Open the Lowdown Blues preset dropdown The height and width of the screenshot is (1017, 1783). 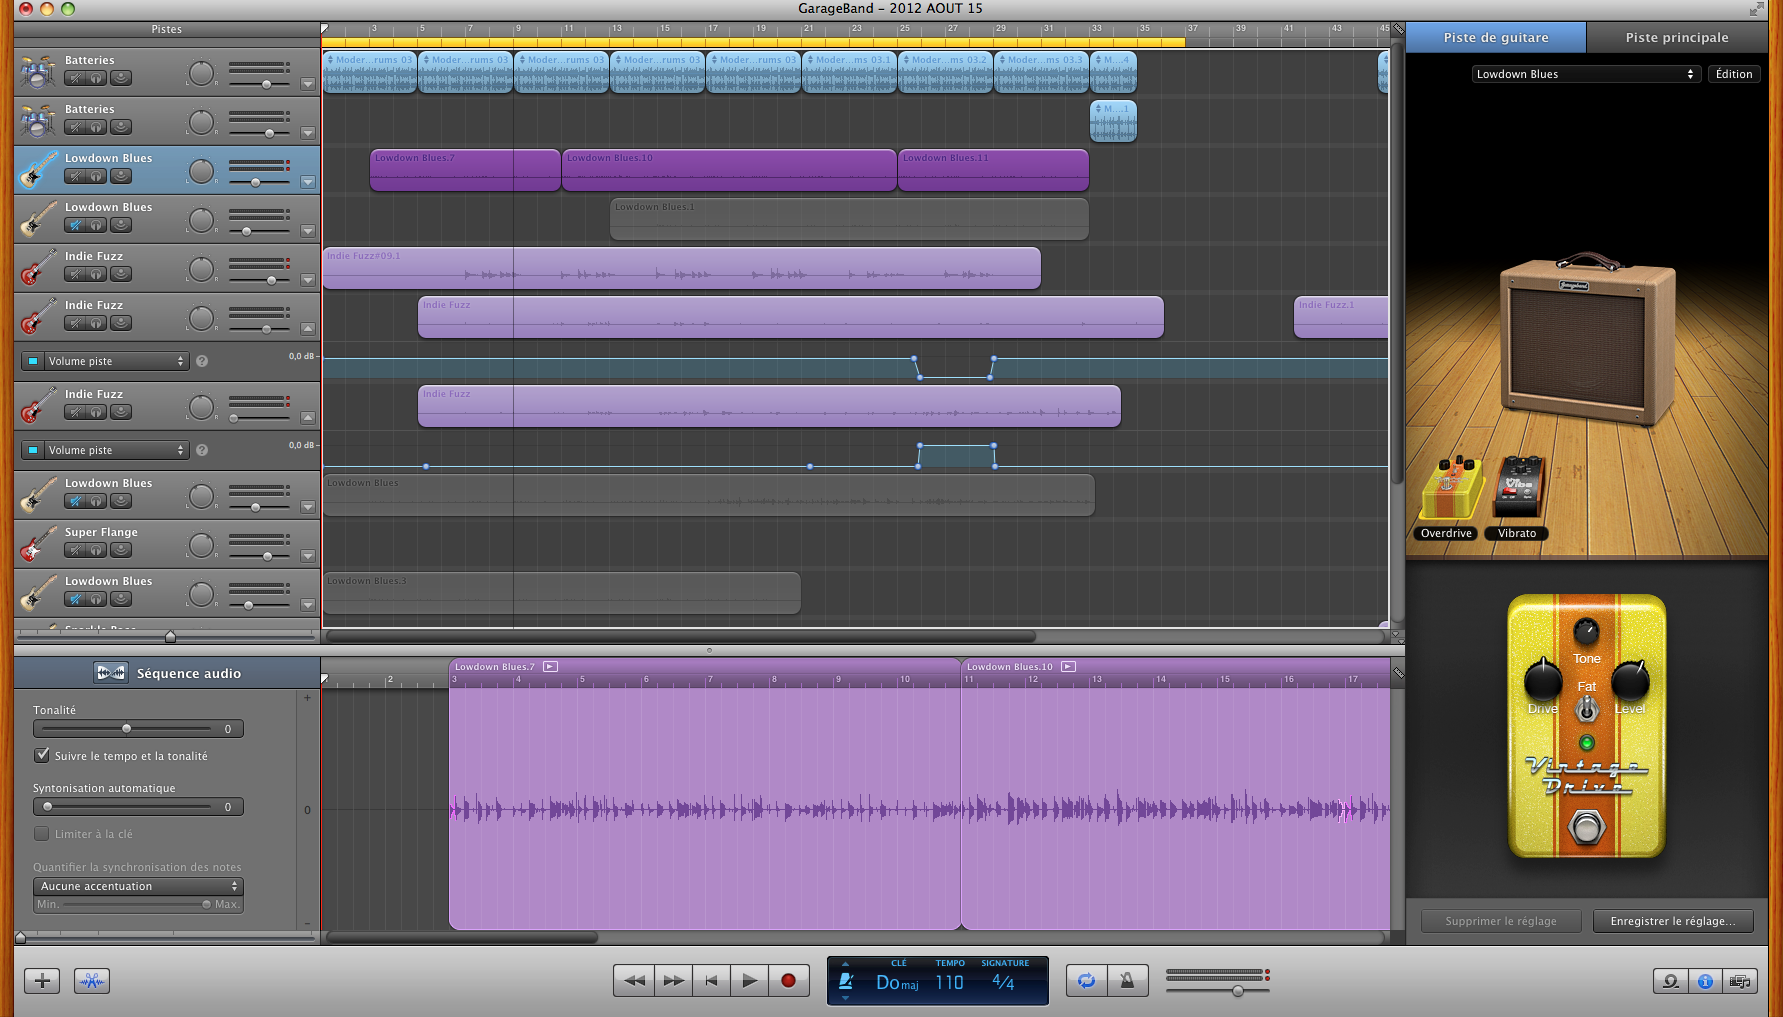(1585, 74)
